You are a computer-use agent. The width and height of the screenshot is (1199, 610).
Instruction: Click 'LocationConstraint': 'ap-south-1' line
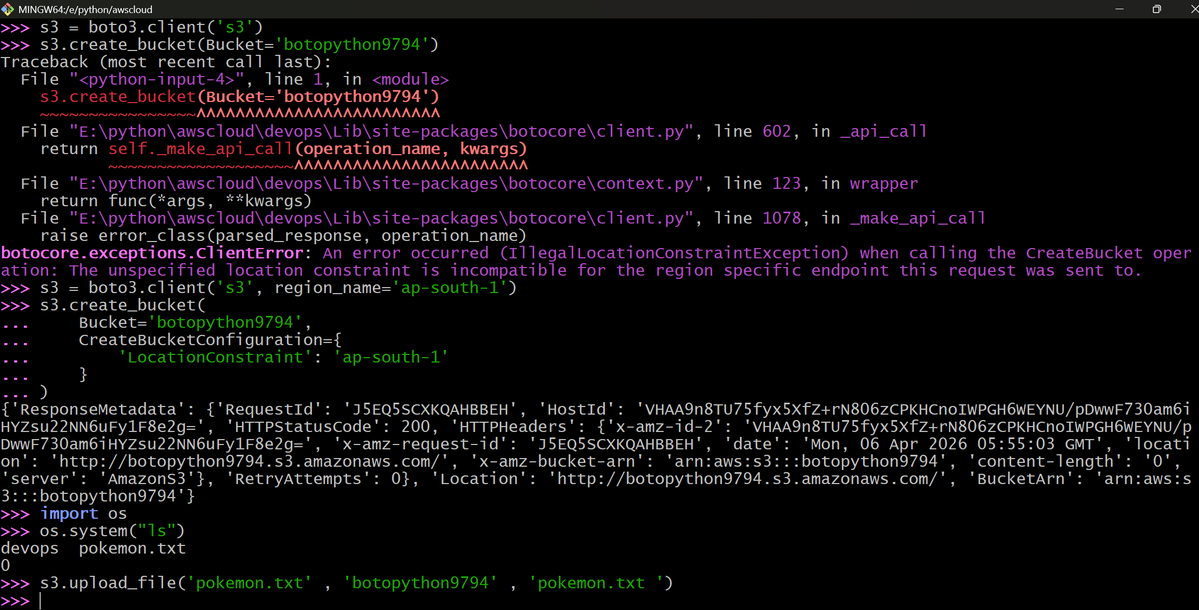(x=283, y=358)
